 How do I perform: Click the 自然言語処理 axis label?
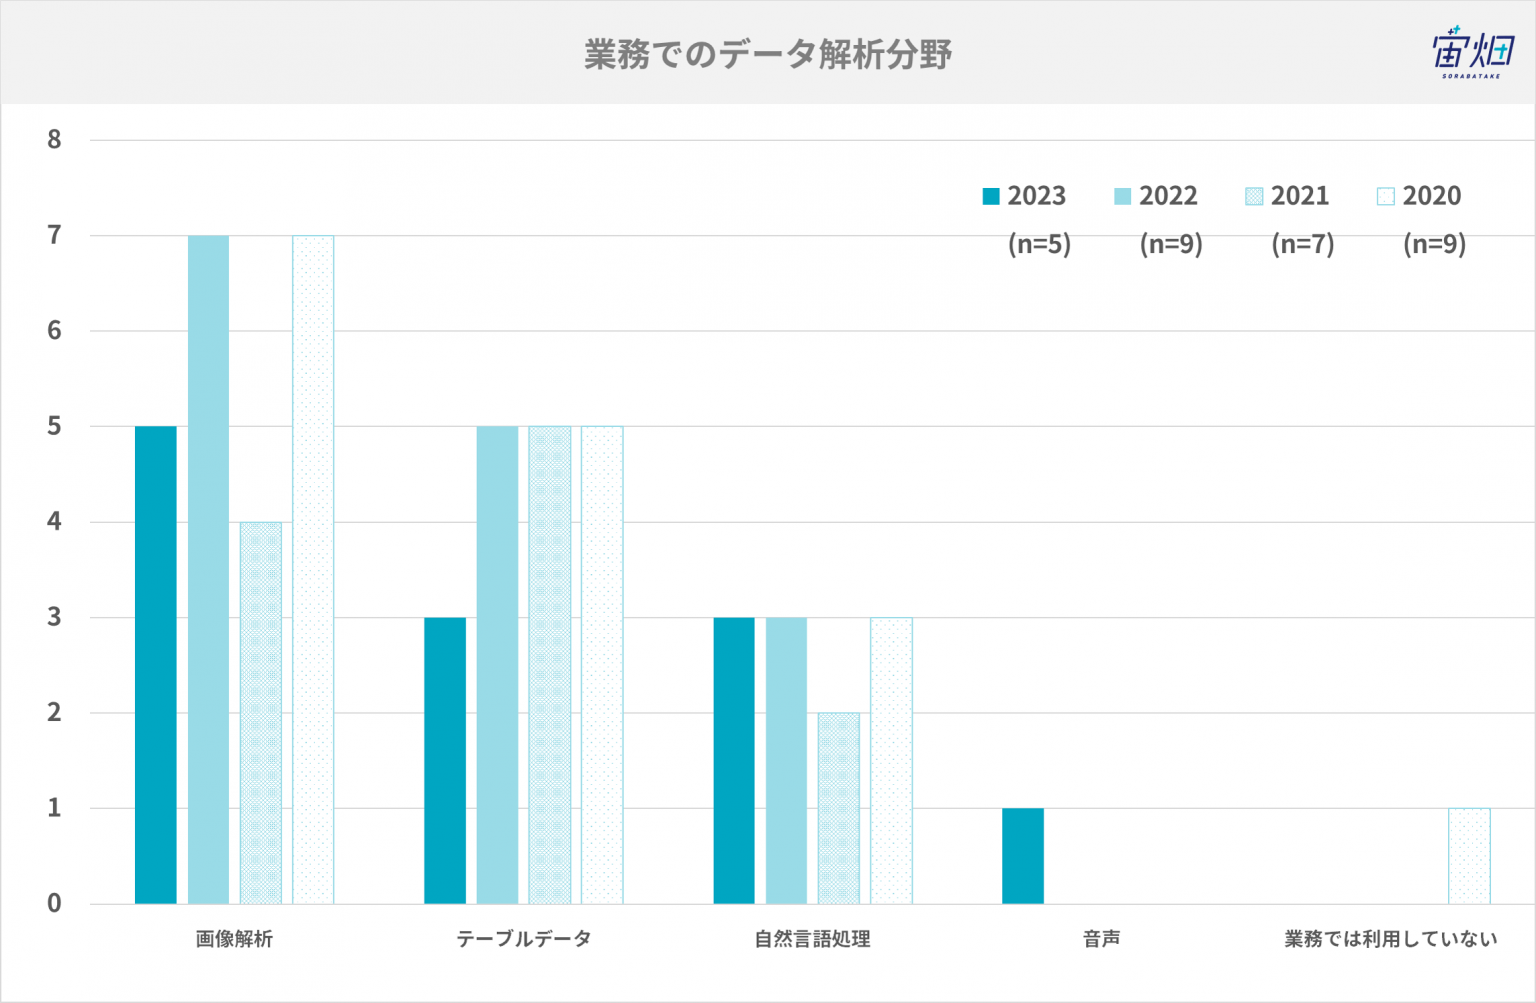point(813,939)
